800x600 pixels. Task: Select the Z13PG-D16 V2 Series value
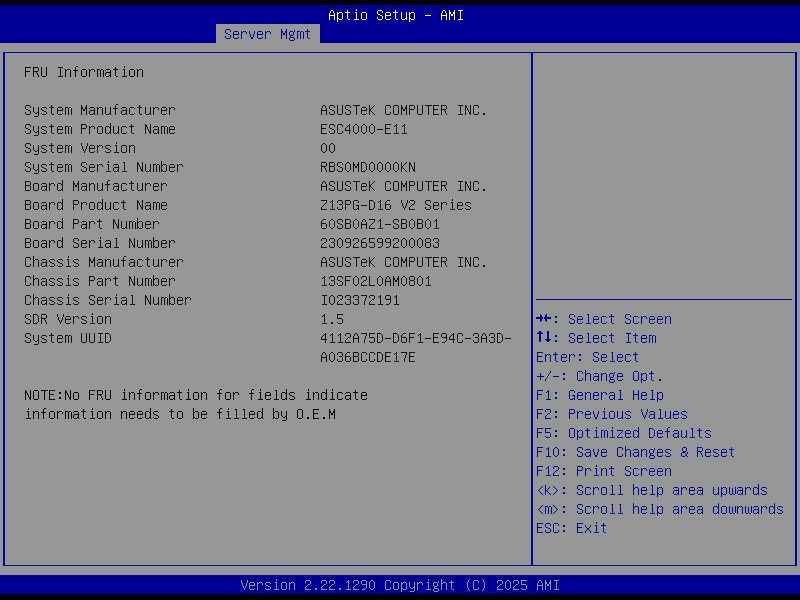click(395, 205)
